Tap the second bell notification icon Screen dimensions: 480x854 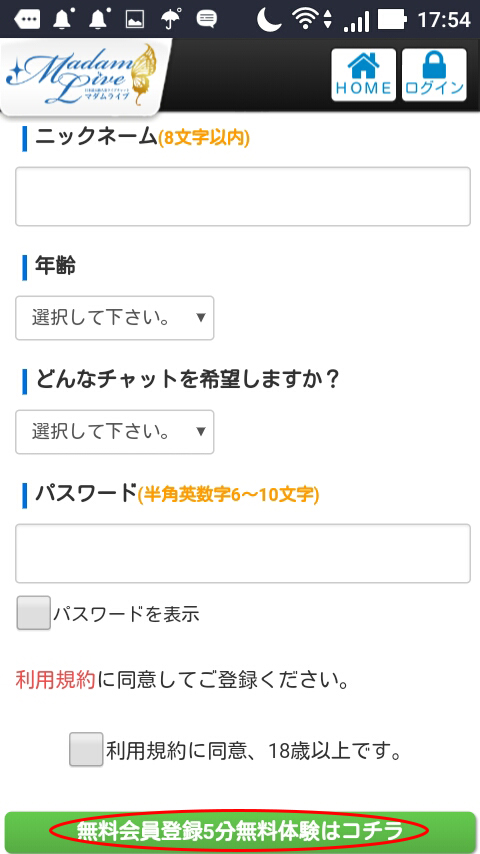99,20
